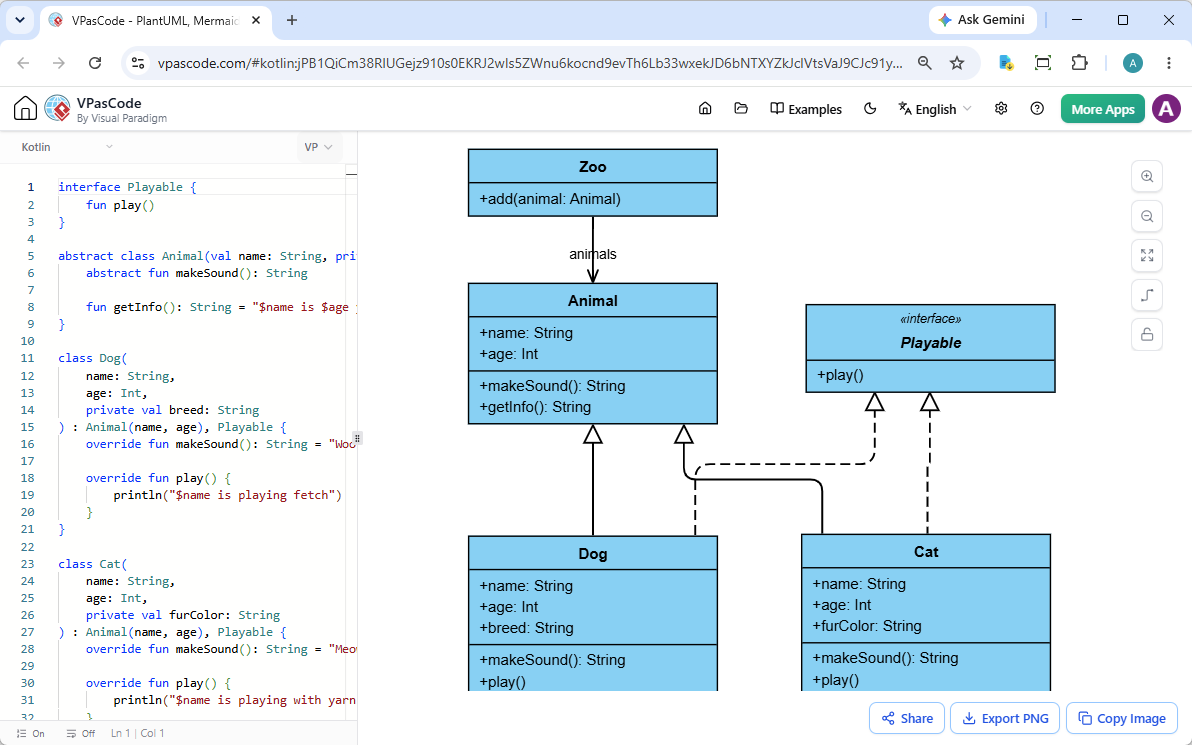The image size is (1192, 745).
Task: Select the VPasCode browser tab
Action: pyautogui.click(x=155, y=21)
